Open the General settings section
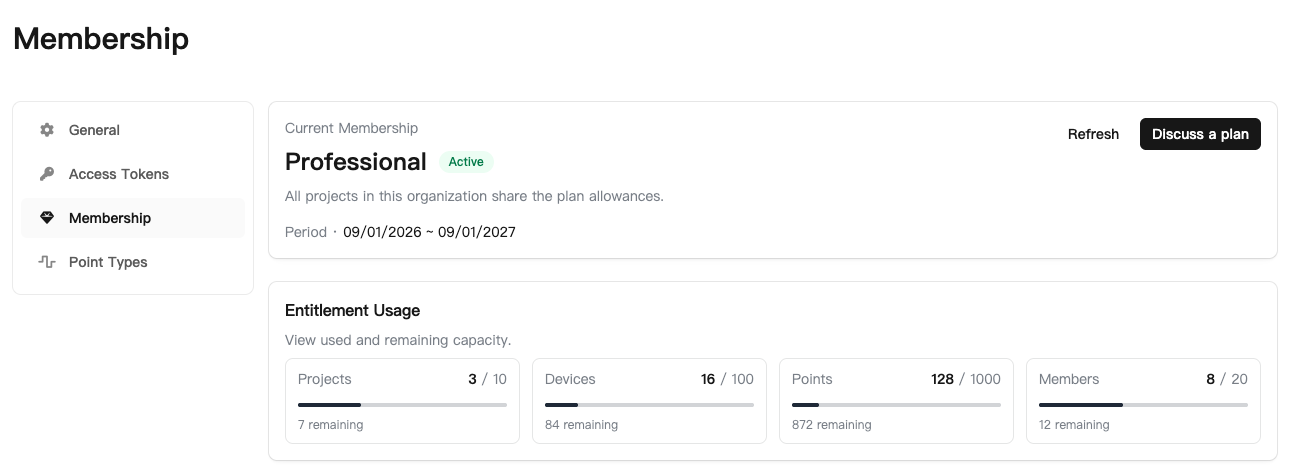 [x=133, y=130]
